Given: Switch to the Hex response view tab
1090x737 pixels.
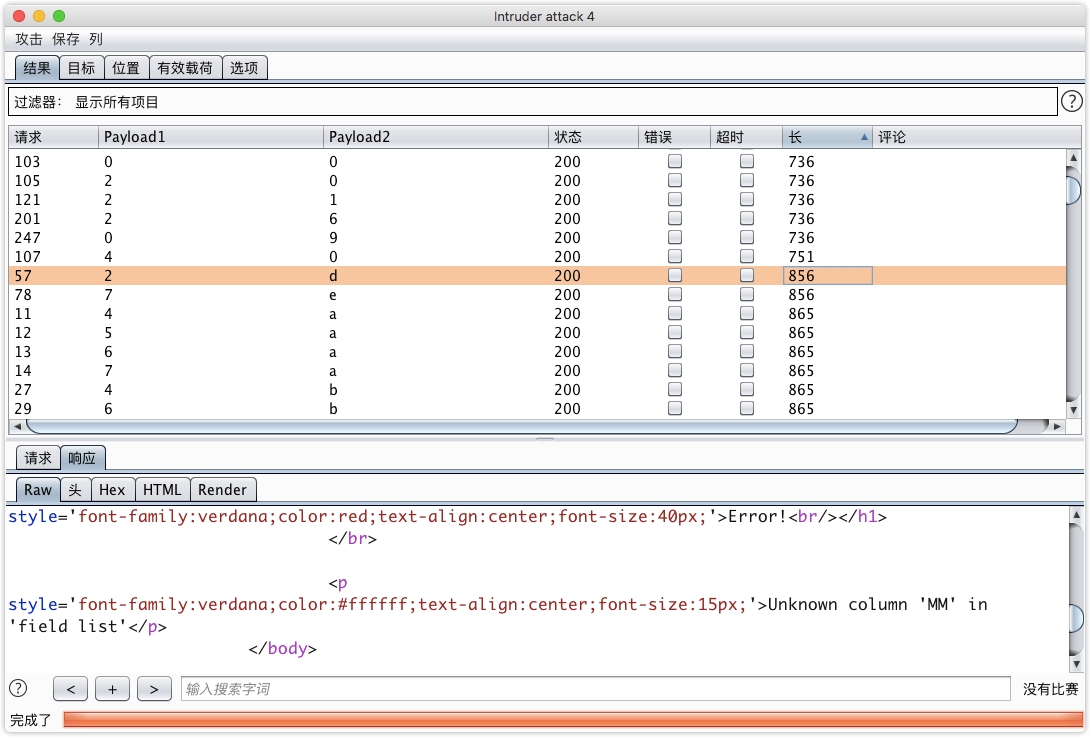Looking at the screenshot, I should click(112, 490).
